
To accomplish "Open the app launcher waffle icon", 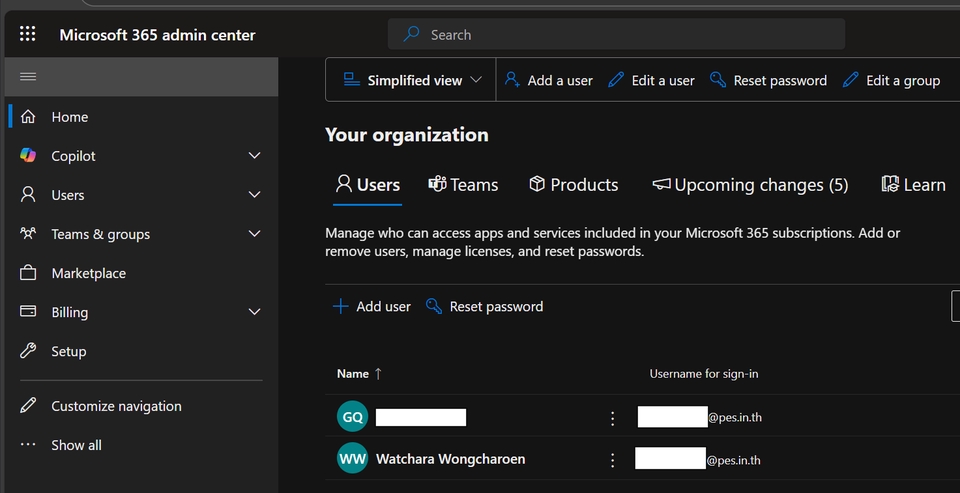I will tap(28, 34).
